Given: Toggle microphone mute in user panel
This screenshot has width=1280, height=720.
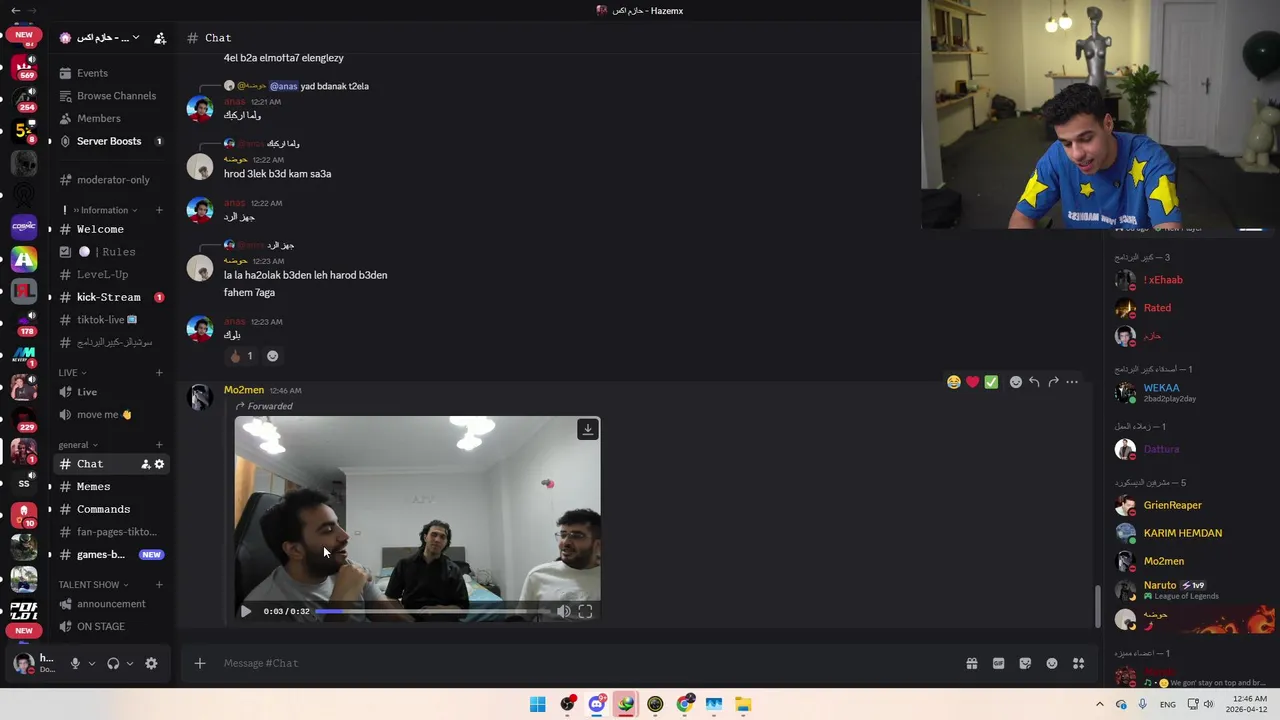Looking at the screenshot, I should tap(74, 663).
